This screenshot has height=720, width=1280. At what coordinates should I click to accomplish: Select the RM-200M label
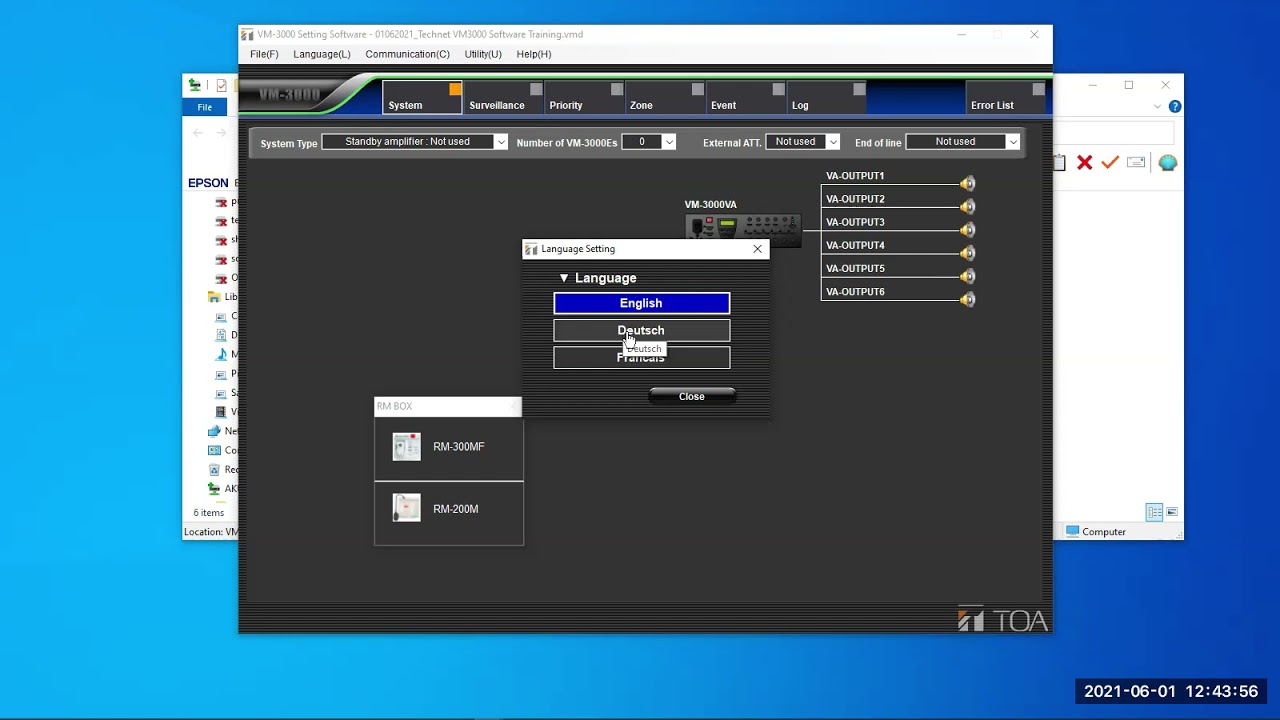click(x=456, y=509)
